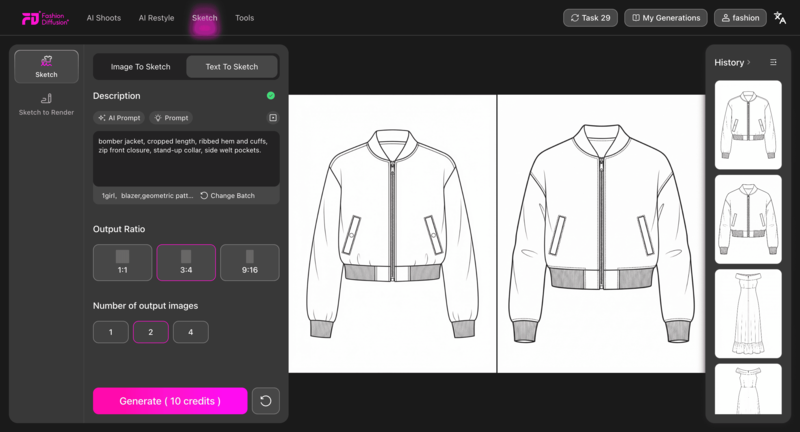Click the square icon right of Prompt
Image resolution: width=800 pixels, height=432 pixels.
[x=273, y=118]
